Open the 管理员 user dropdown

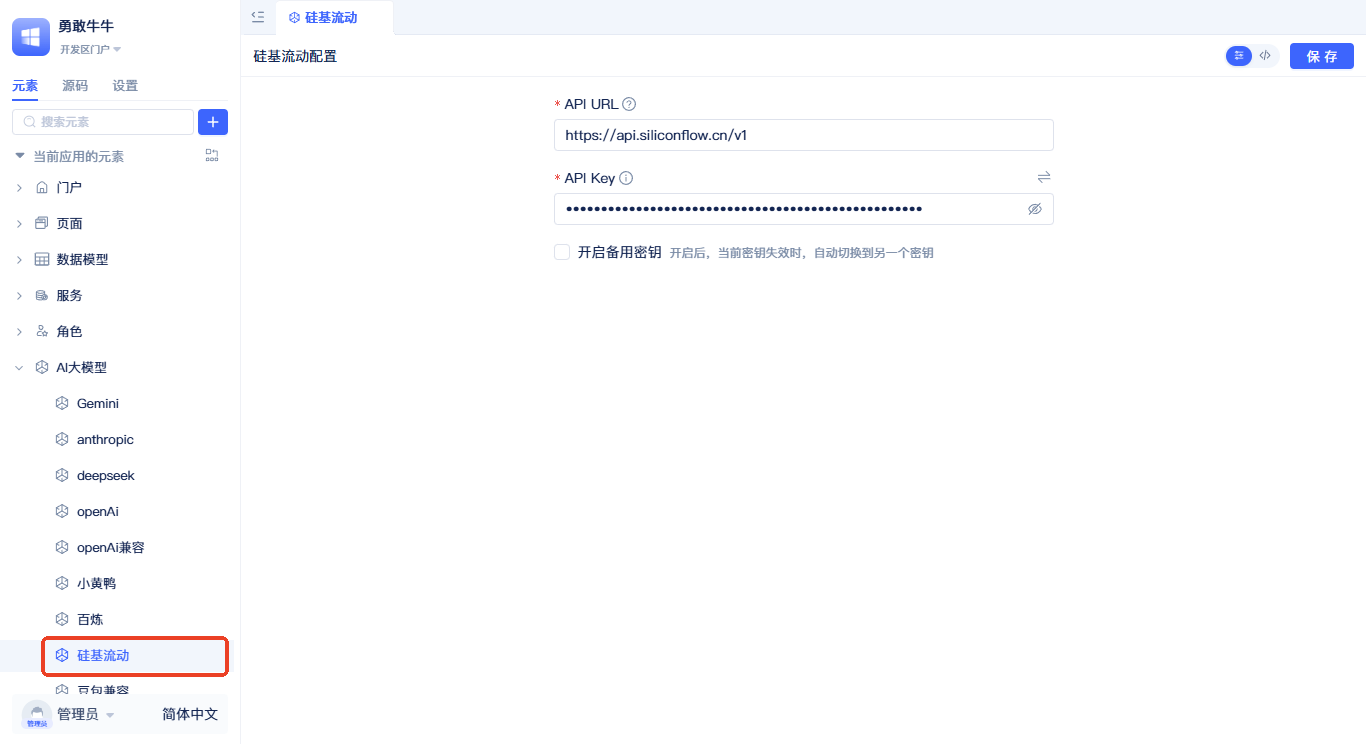click(86, 714)
